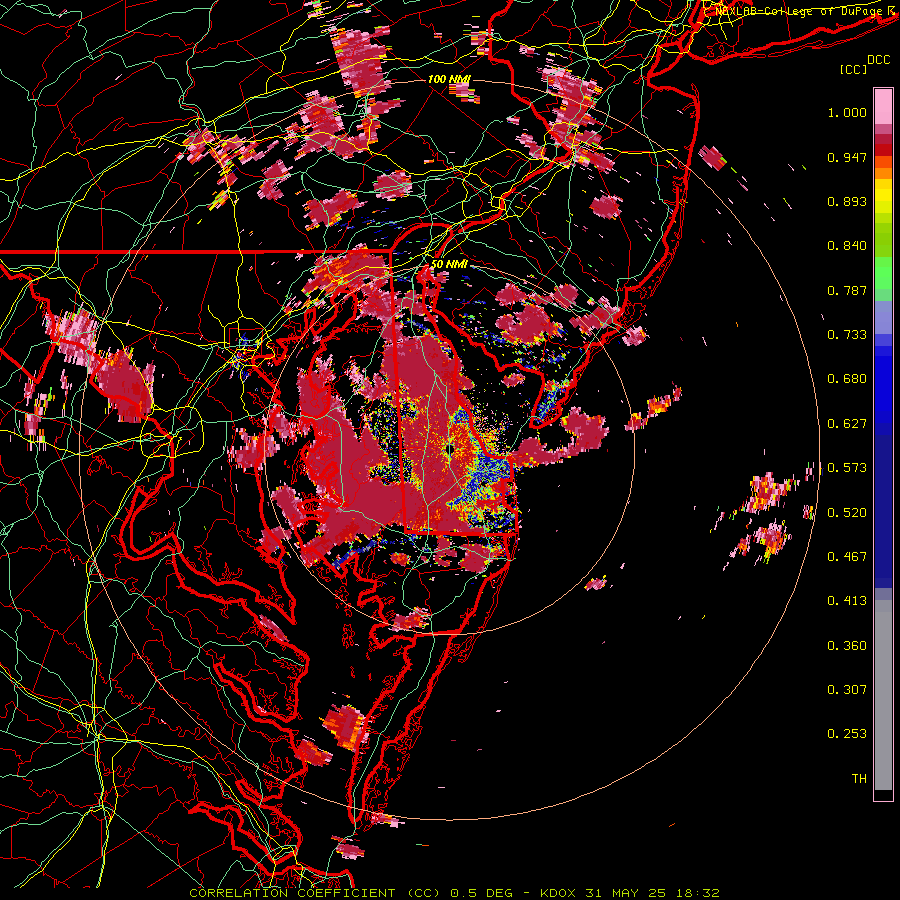Select the 0.680 scale value
The height and width of the screenshot is (900, 900).
[x=847, y=379]
